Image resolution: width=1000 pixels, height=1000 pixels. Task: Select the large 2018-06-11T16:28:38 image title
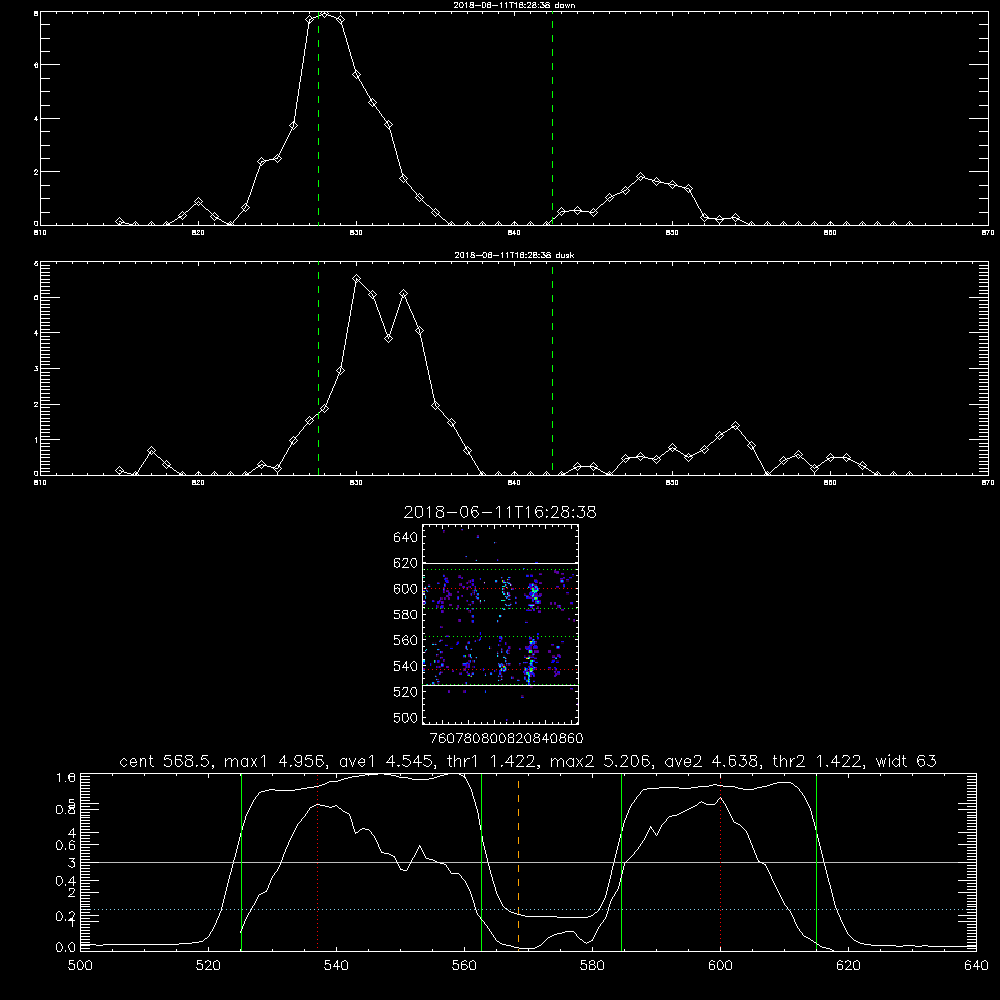(x=500, y=512)
